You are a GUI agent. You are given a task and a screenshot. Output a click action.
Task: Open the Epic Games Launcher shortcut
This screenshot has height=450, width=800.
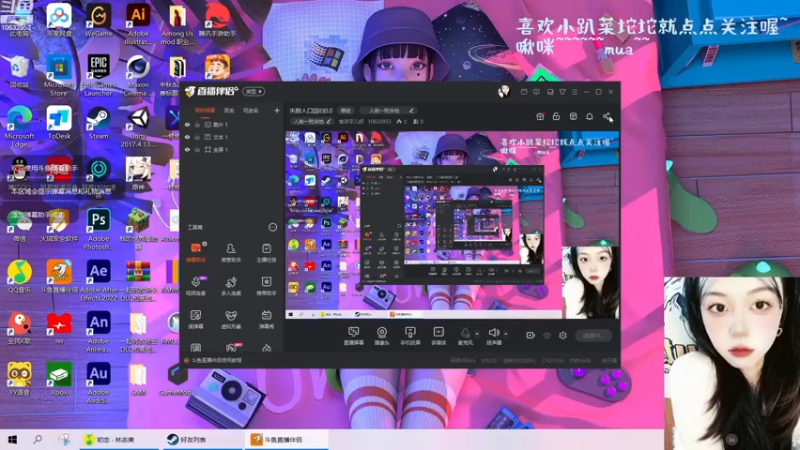pyautogui.click(x=98, y=75)
